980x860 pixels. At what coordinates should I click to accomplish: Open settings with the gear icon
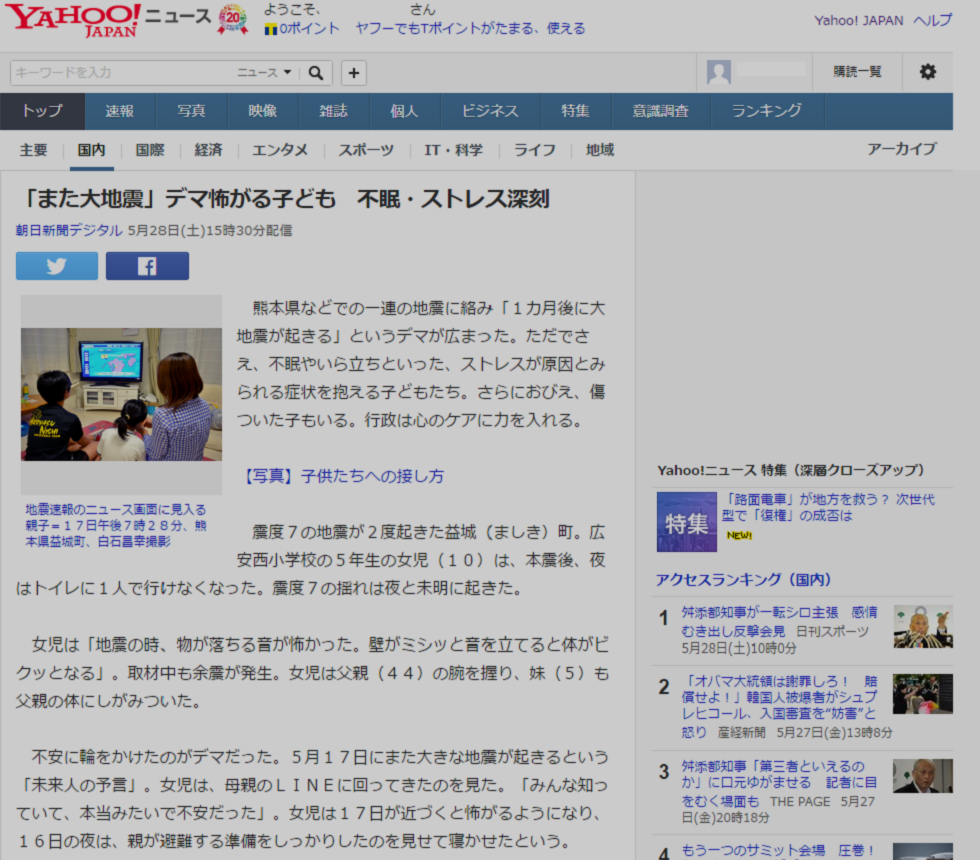(x=928, y=72)
